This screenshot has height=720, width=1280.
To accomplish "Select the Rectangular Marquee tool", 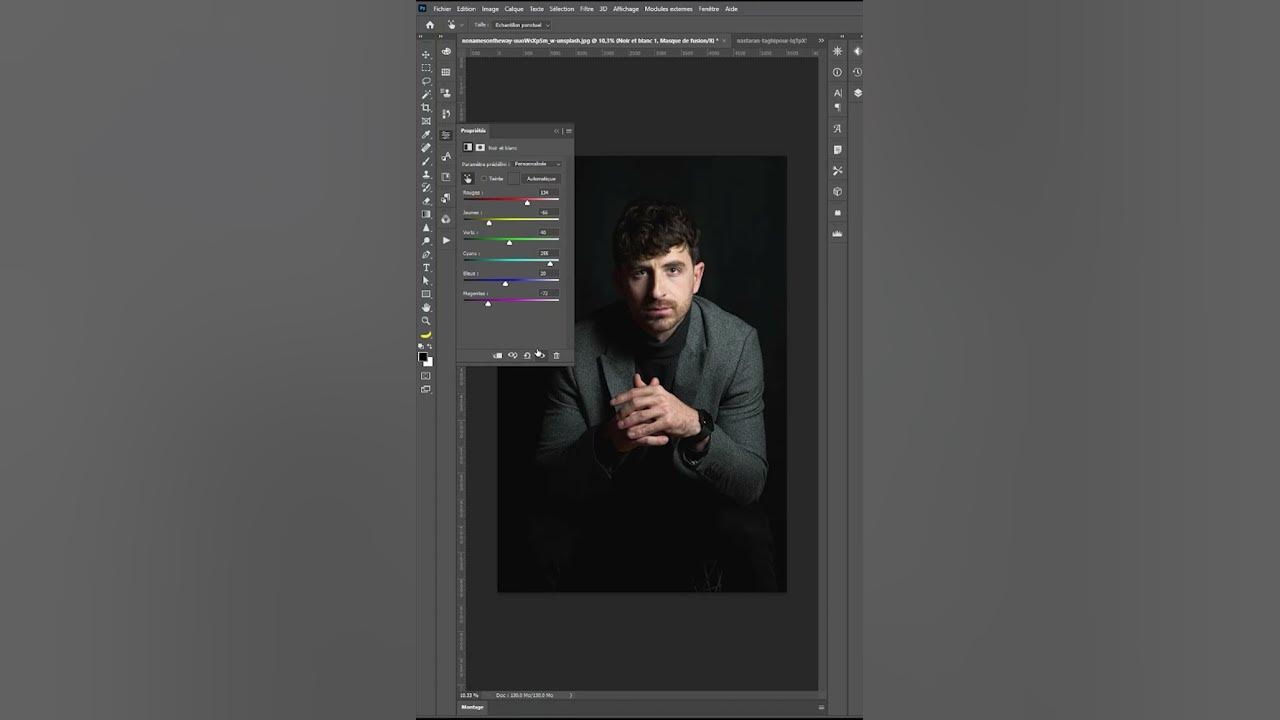I will (426, 68).
